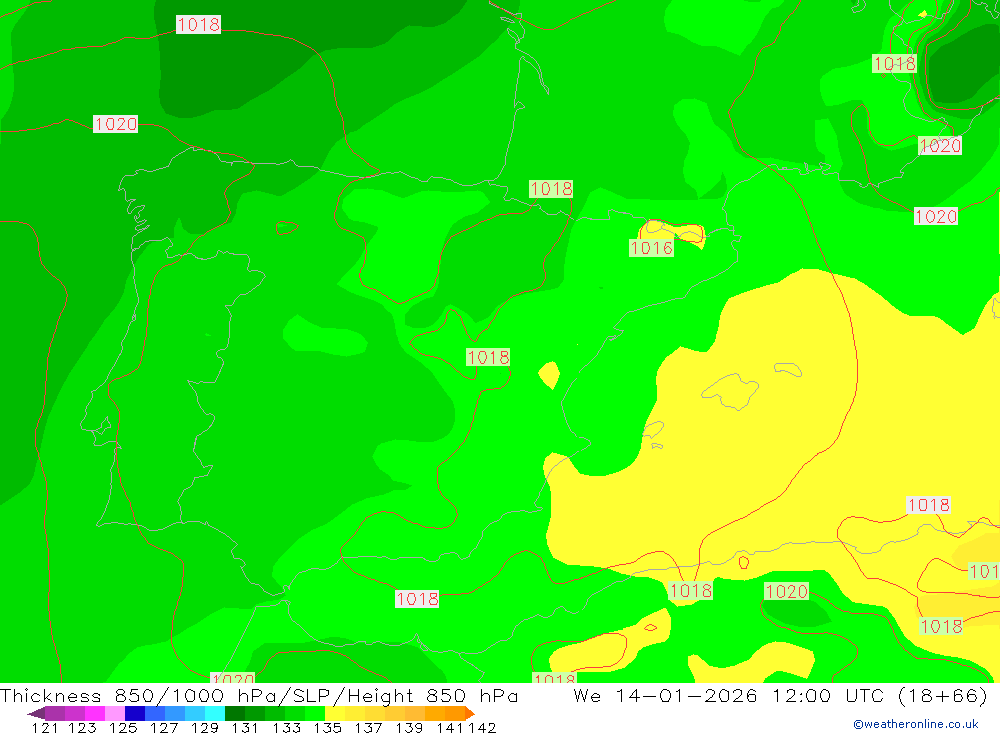Click the Ibiza island outline
The width and height of the screenshot is (1000, 733).
(654, 430)
